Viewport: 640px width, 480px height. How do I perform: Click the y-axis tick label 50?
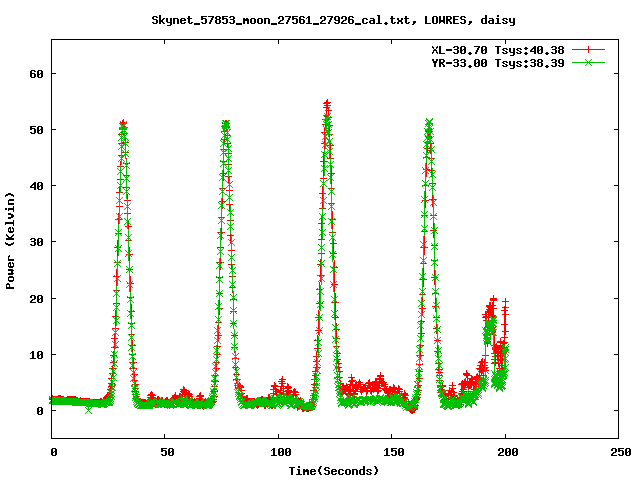36,130
